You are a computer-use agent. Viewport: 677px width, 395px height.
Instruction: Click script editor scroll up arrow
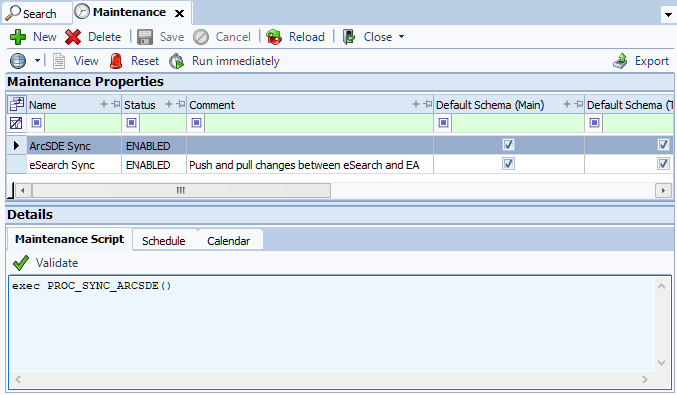click(x=661, y=286)
